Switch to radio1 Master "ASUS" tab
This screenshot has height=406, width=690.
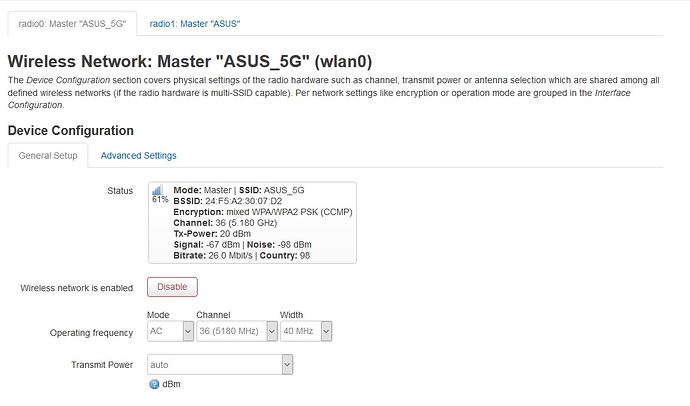195,24
